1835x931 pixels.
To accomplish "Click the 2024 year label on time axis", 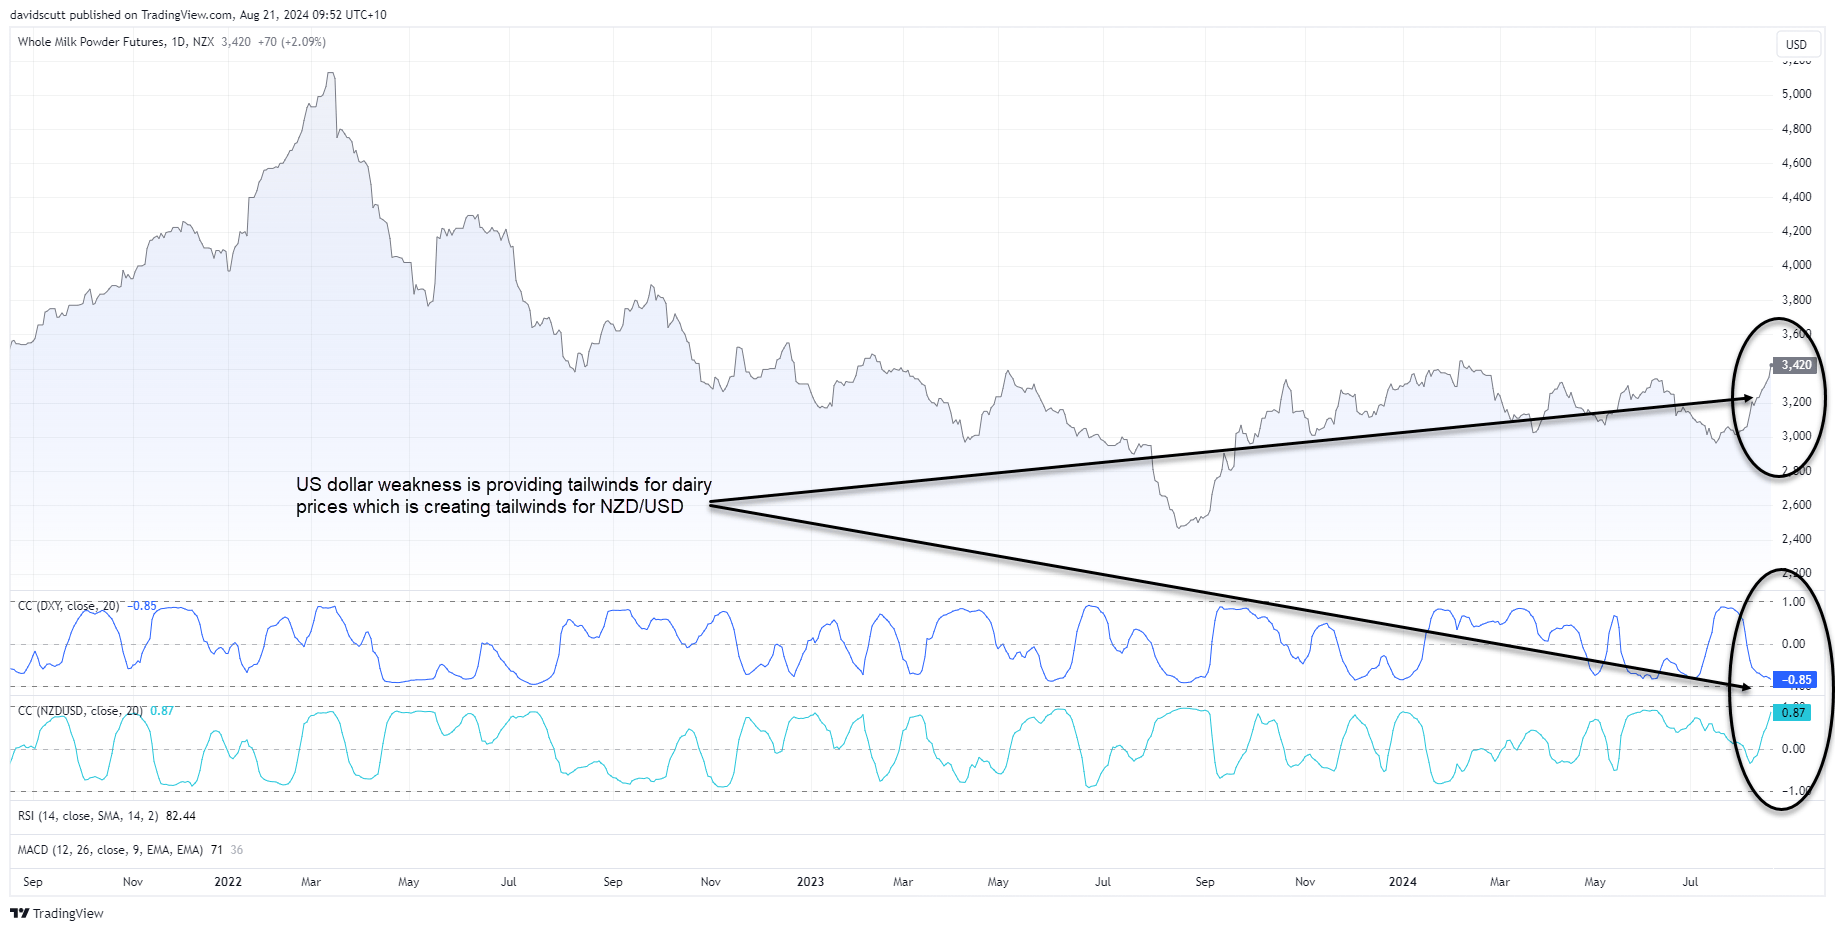I will (1402, 882).
